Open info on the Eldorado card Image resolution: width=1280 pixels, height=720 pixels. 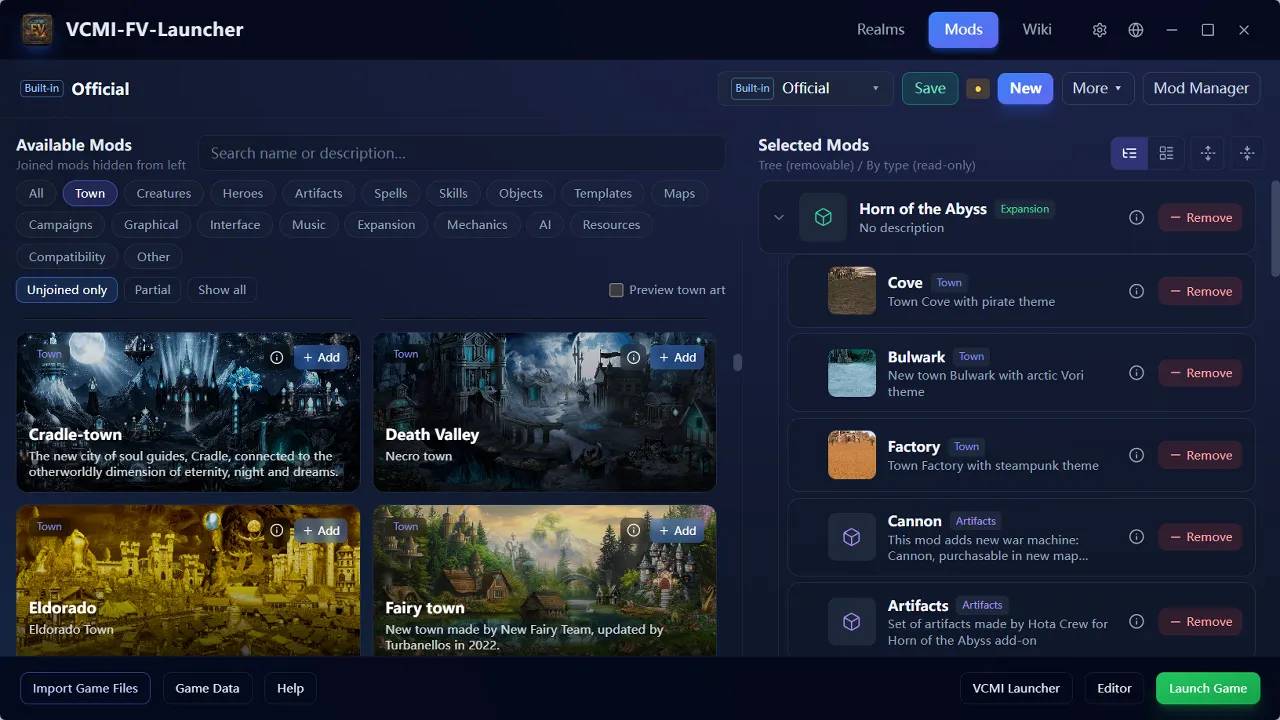(276, 530)
